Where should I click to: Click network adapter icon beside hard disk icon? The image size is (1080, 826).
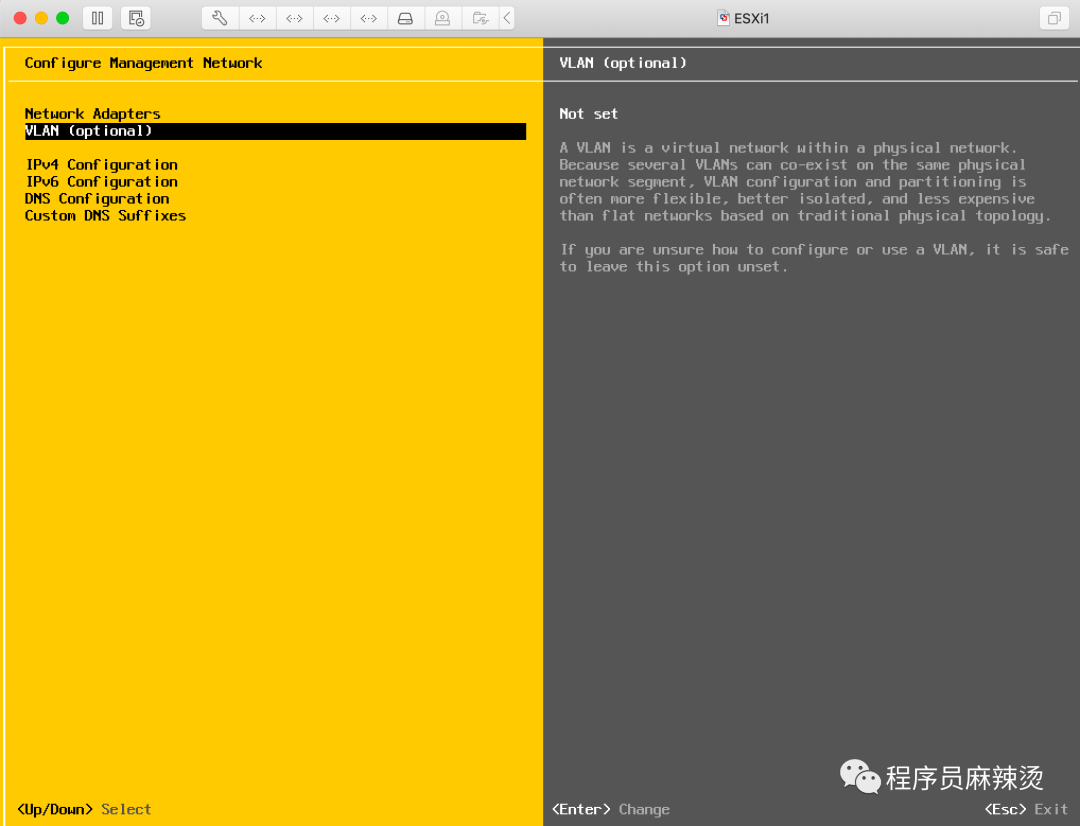(x=368, y=18)
